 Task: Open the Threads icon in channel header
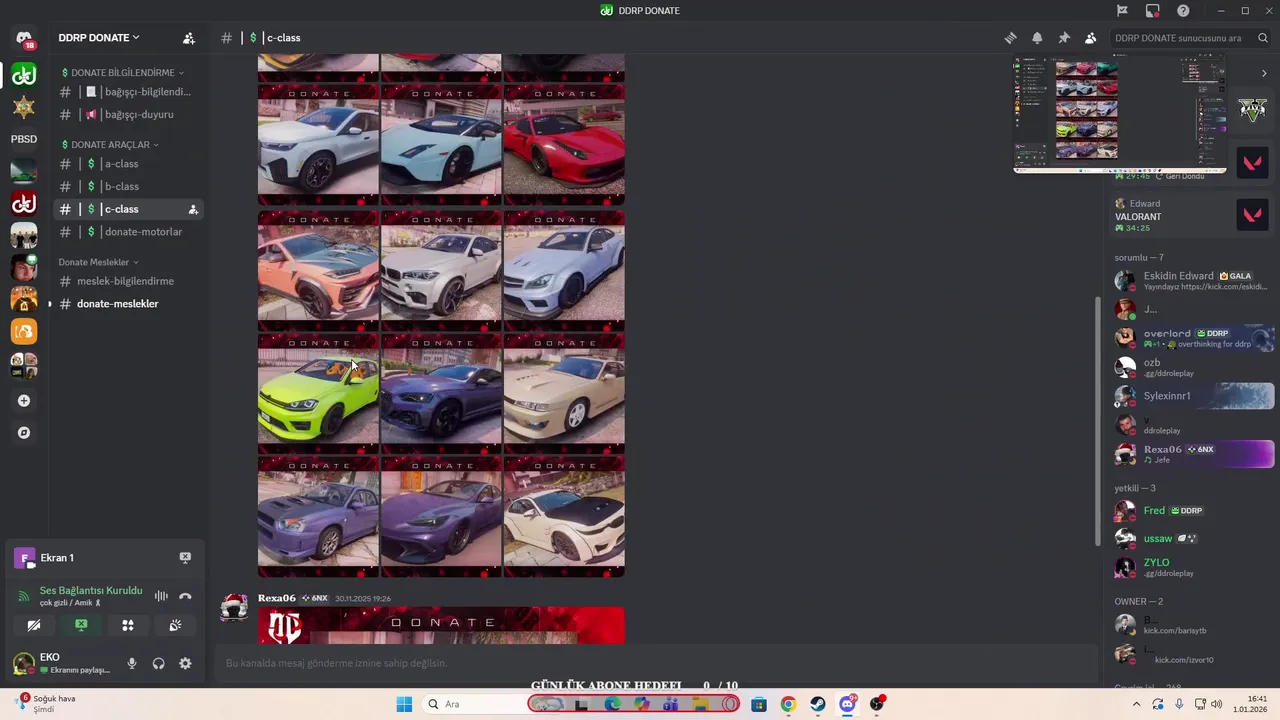pos(1010,38)
